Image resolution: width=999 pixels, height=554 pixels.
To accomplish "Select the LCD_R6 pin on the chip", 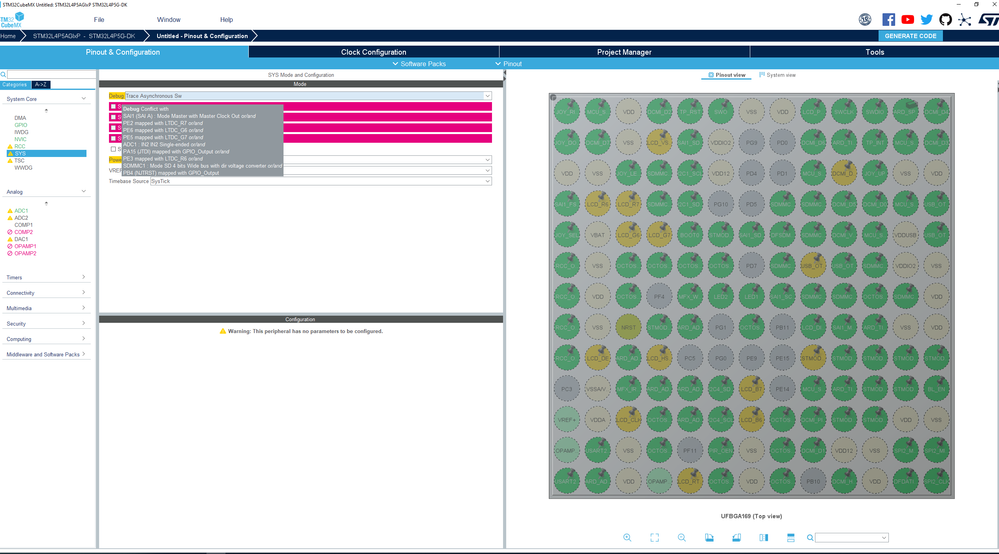I will pos(598,204).
